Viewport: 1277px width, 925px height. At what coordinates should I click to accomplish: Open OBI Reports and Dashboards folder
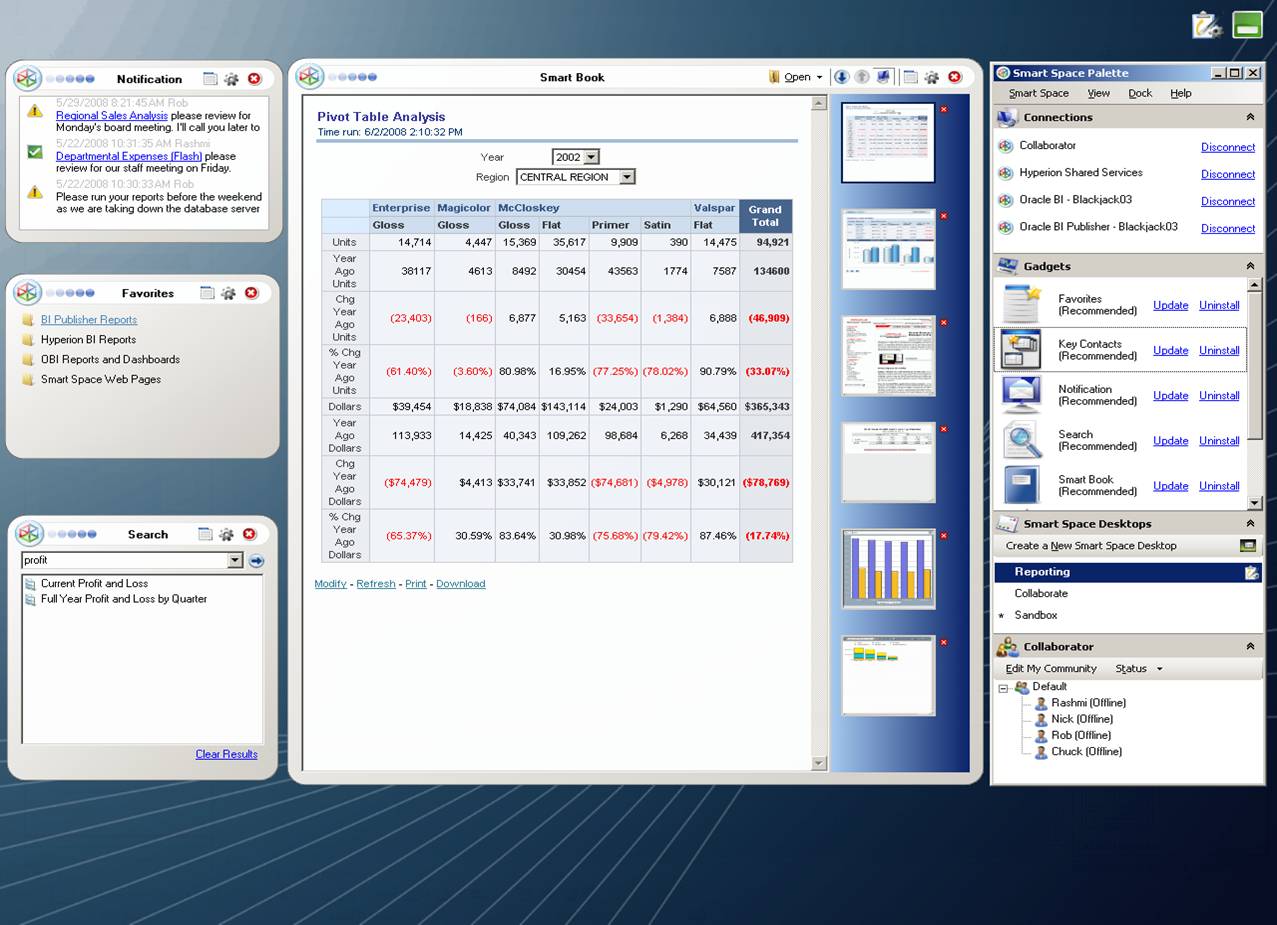tap(110, 360)
